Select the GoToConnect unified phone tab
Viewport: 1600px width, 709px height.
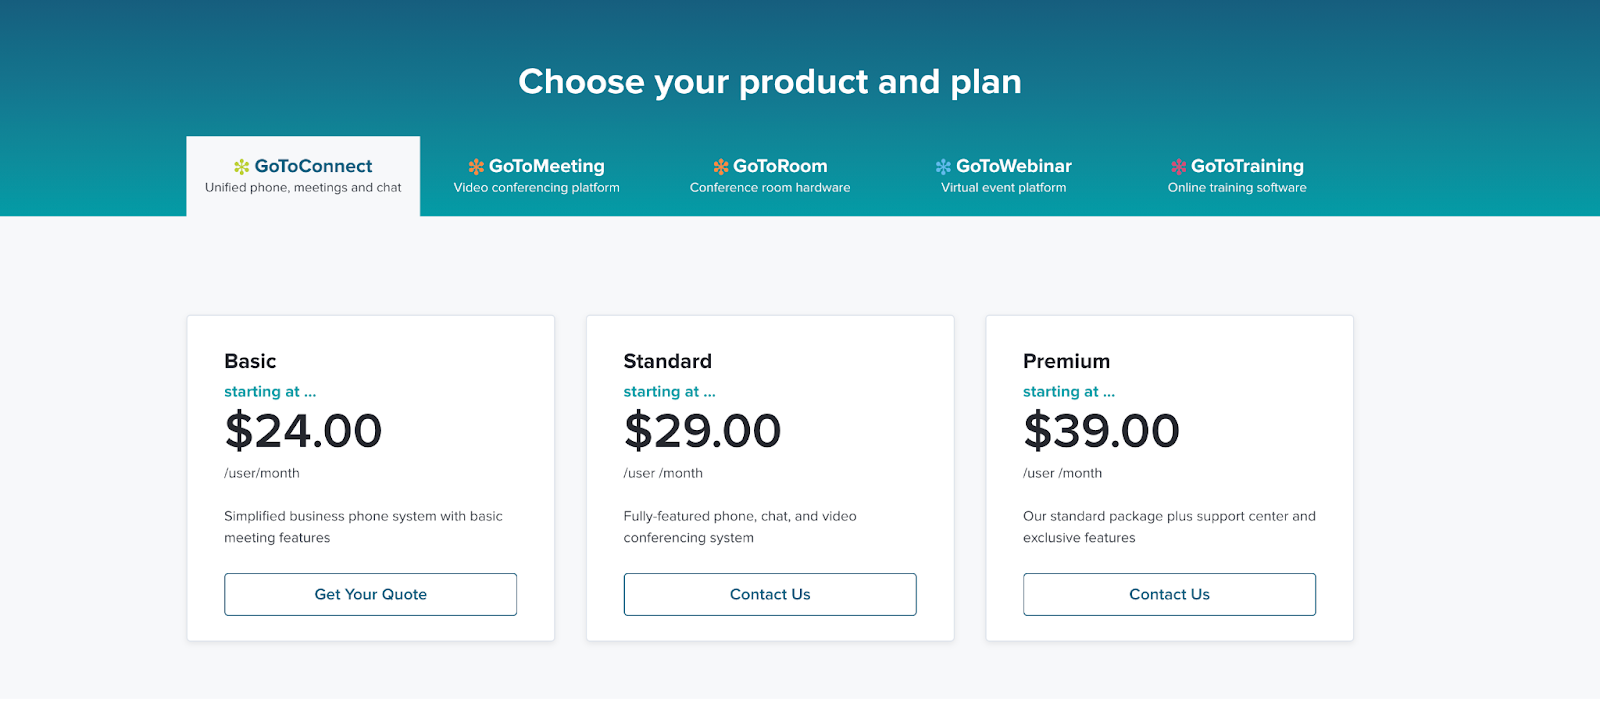pyautogui.click(x=303, y=176)
